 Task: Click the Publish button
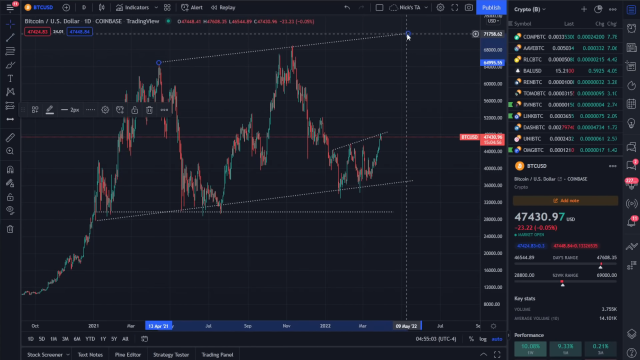point(491,7)
